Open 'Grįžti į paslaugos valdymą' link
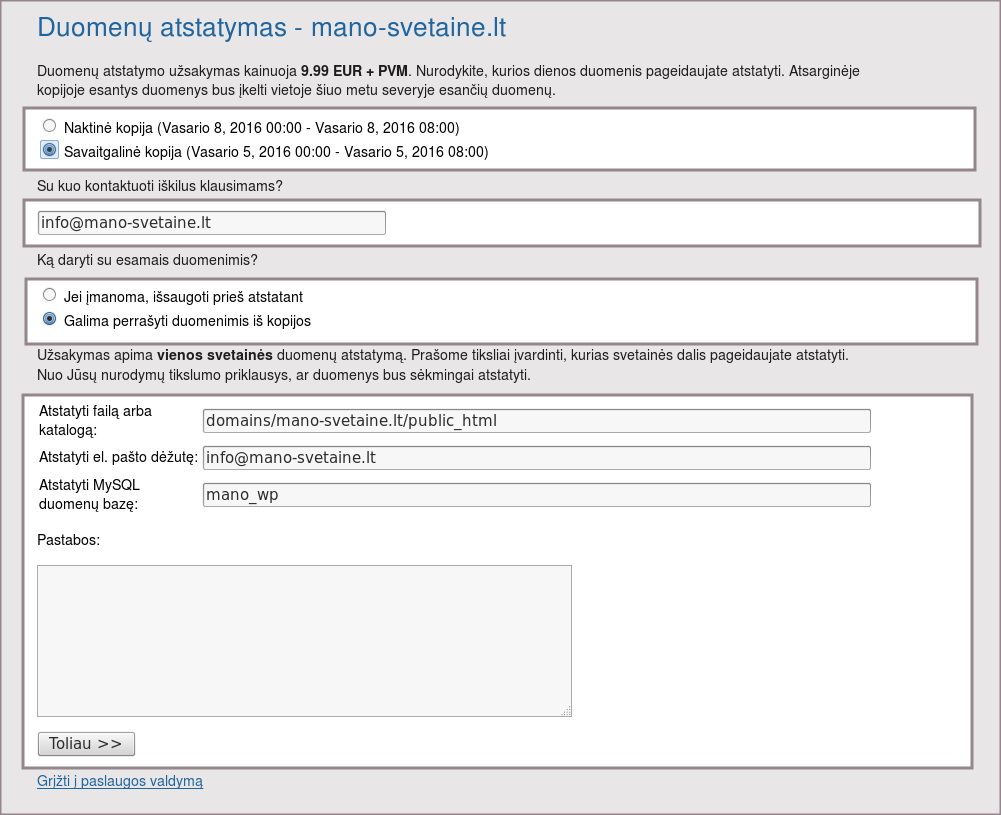The width and height of the screenshot is (1001, 815). point(120,781)
